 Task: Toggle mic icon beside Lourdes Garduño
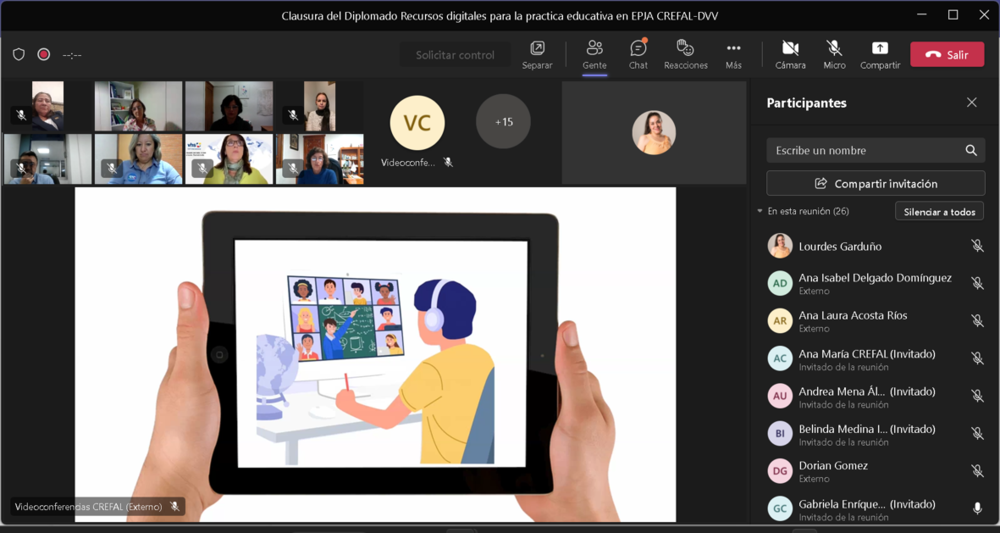pyautogui.click(x=977, y=246)
